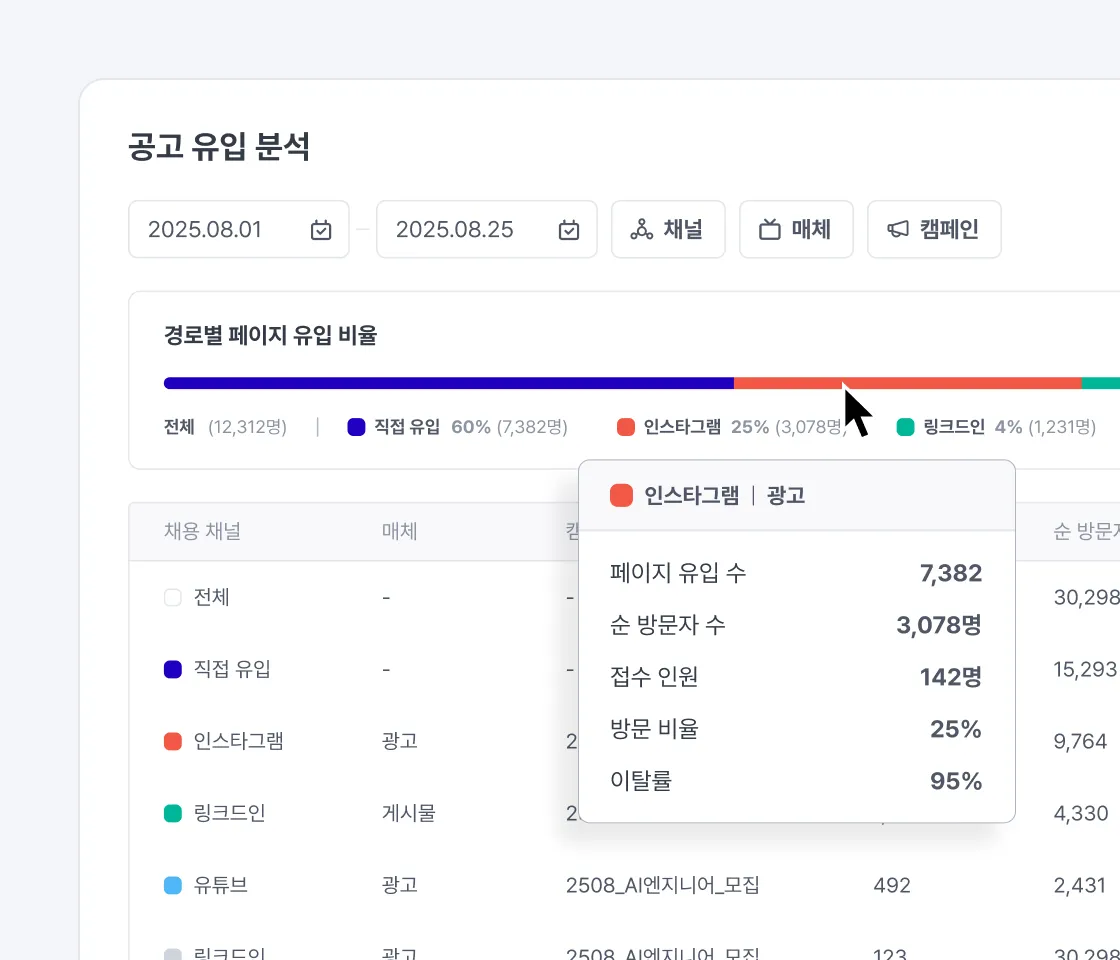Toggle 유튜브 row color marker
Viewport: 1120px width, 960px height.
point(173,886)
